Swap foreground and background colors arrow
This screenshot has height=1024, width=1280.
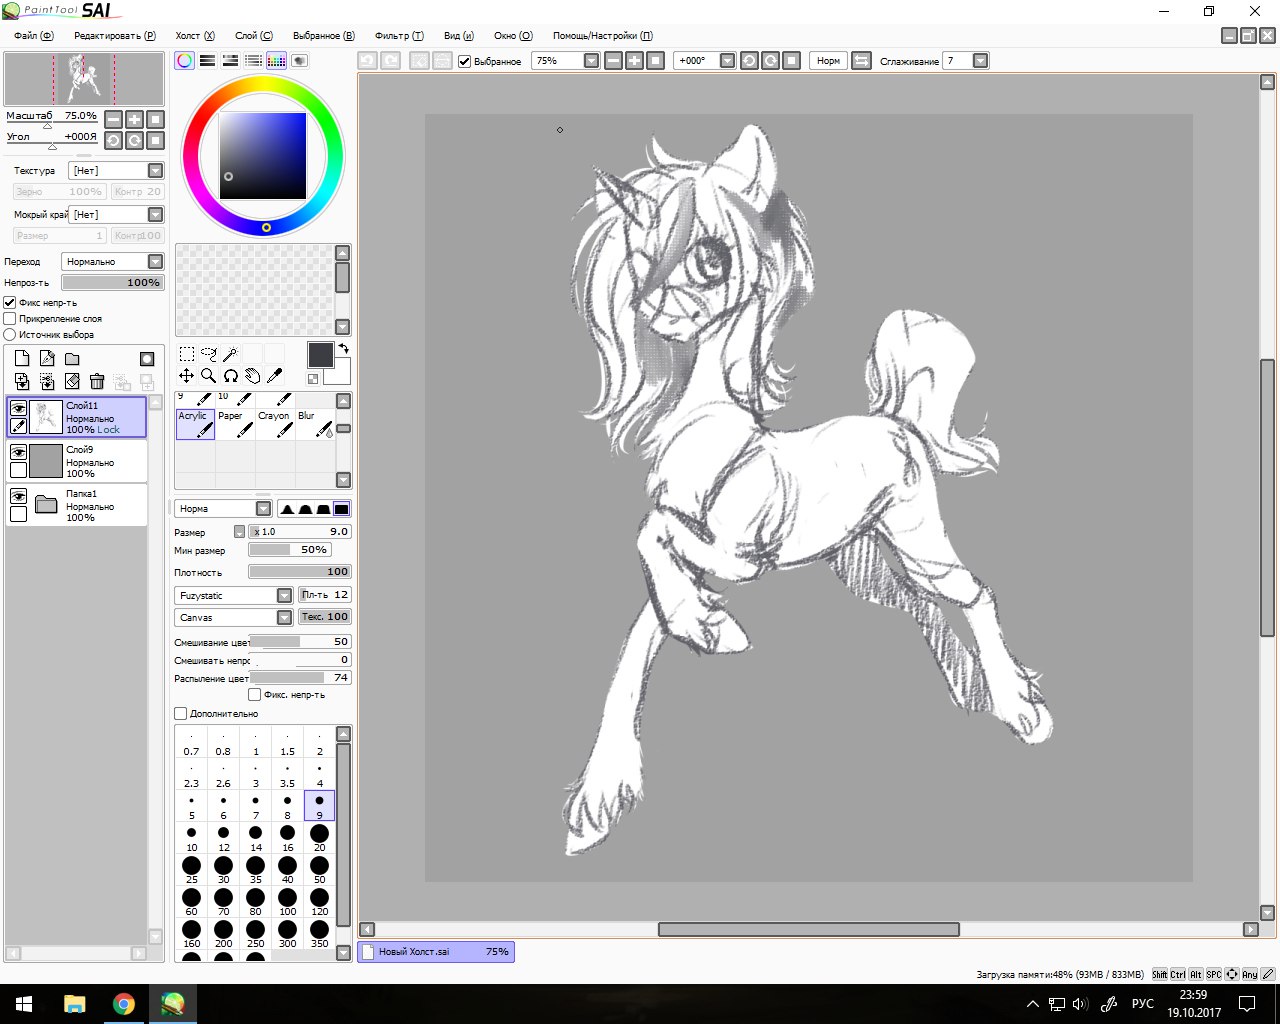coord(344,349)
